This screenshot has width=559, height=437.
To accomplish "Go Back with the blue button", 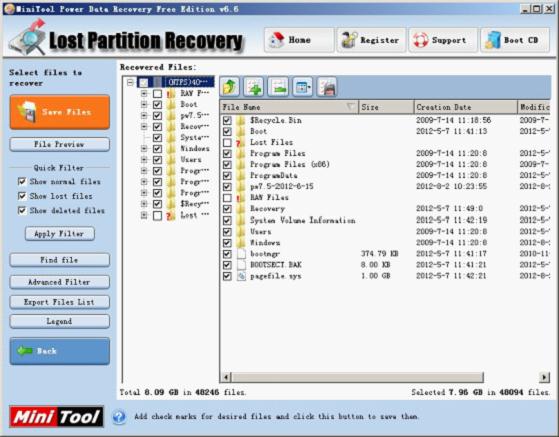I will tap(60, 351).
